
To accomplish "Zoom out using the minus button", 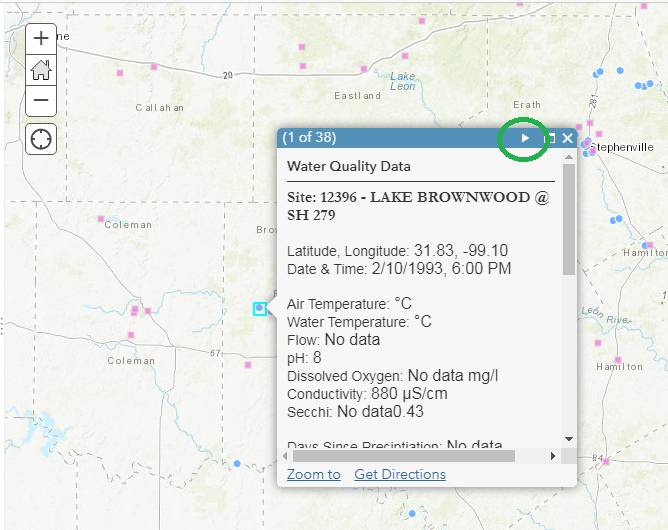I will point(41,101).
